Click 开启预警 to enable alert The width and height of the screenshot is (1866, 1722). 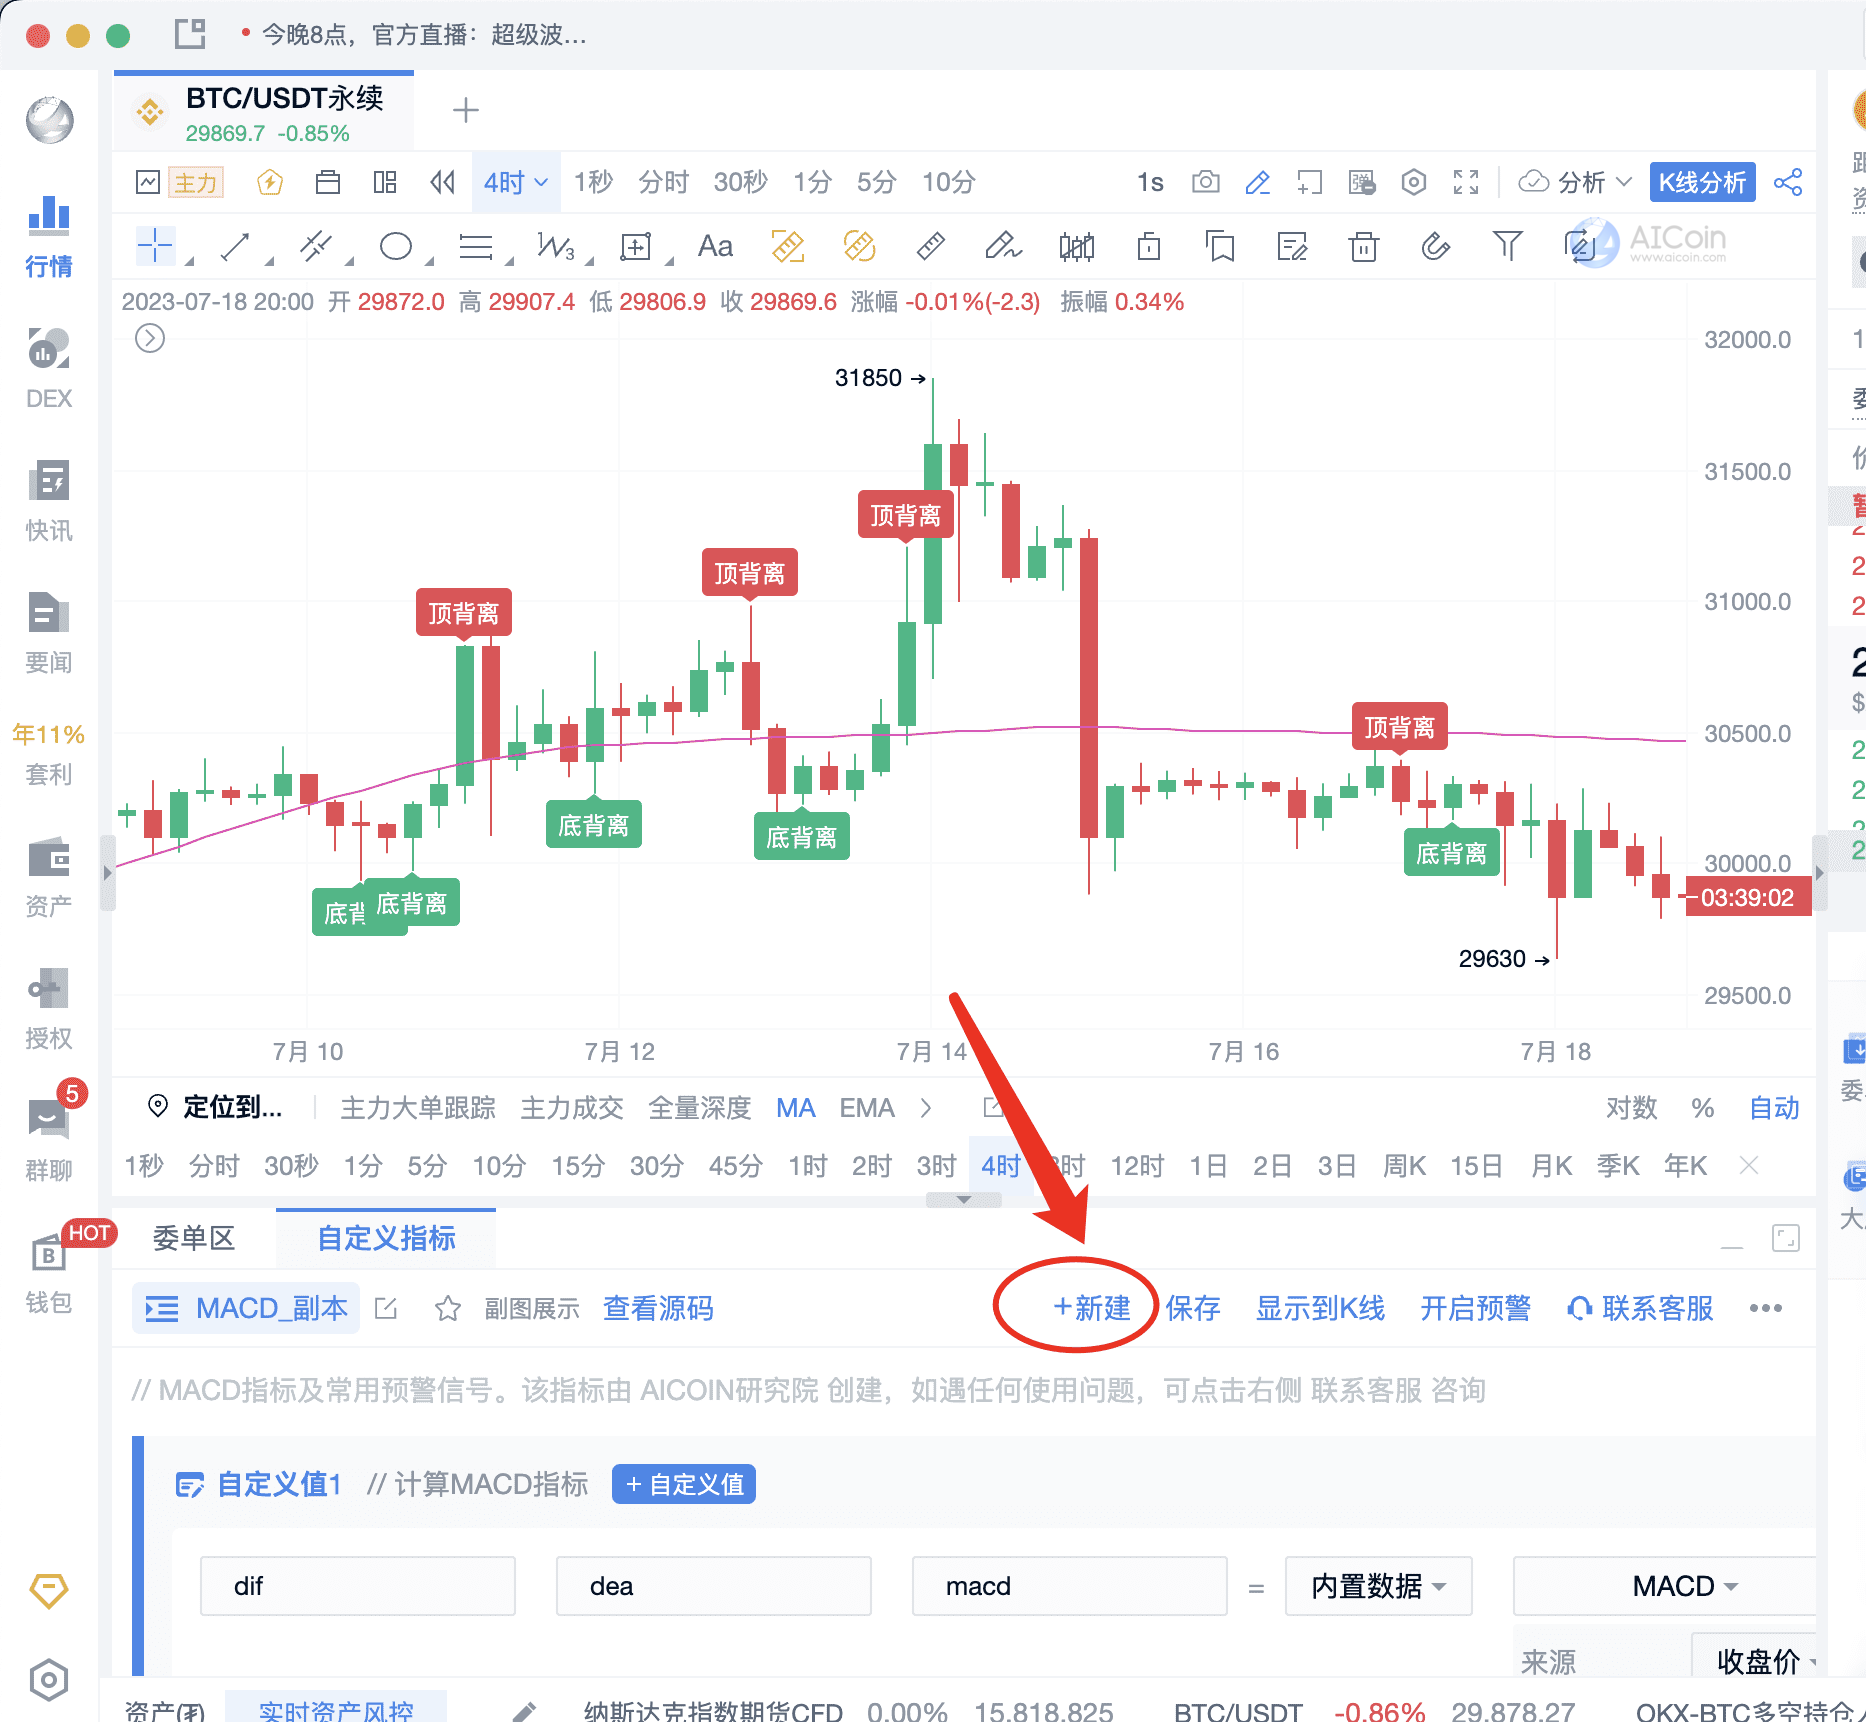coord(1476,1308)
